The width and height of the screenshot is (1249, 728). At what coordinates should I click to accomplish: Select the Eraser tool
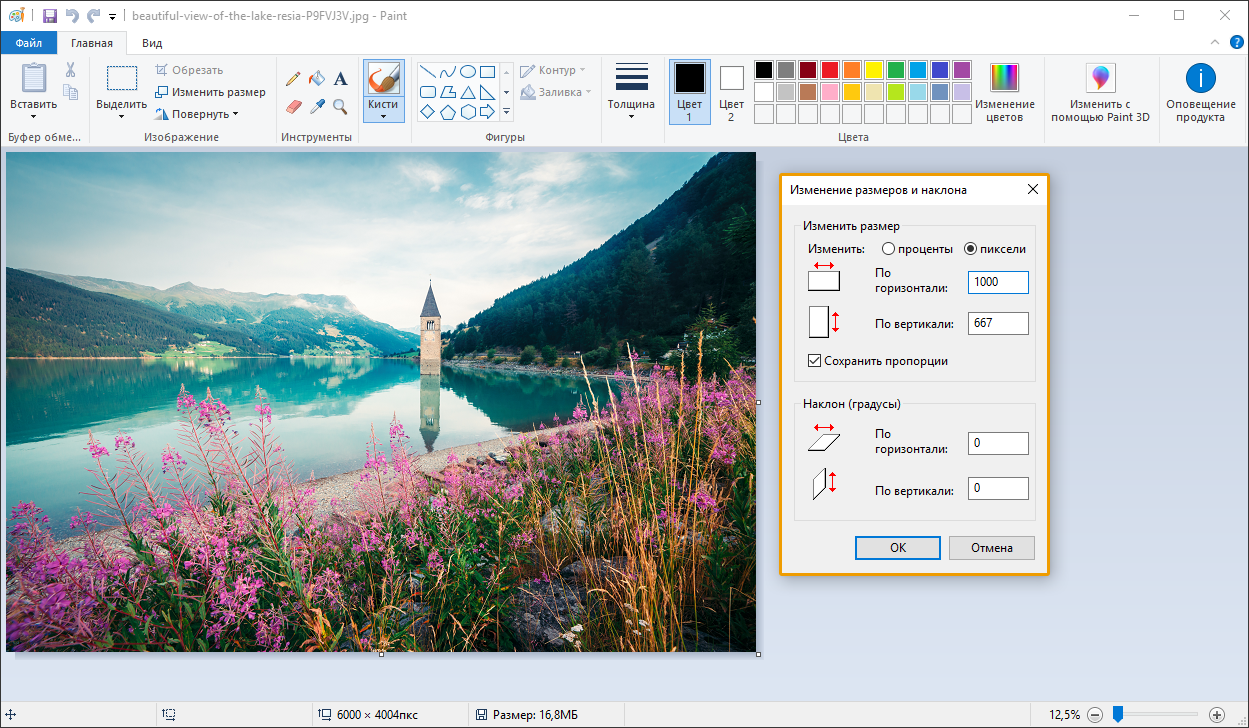point(293,106)
